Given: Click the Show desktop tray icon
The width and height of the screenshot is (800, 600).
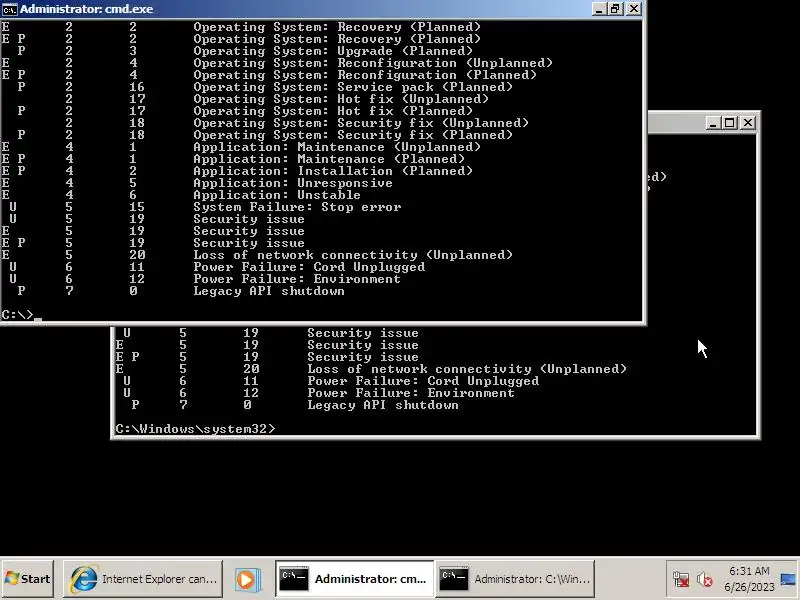Looking at the screenshot, I should (x=789, y=579).
